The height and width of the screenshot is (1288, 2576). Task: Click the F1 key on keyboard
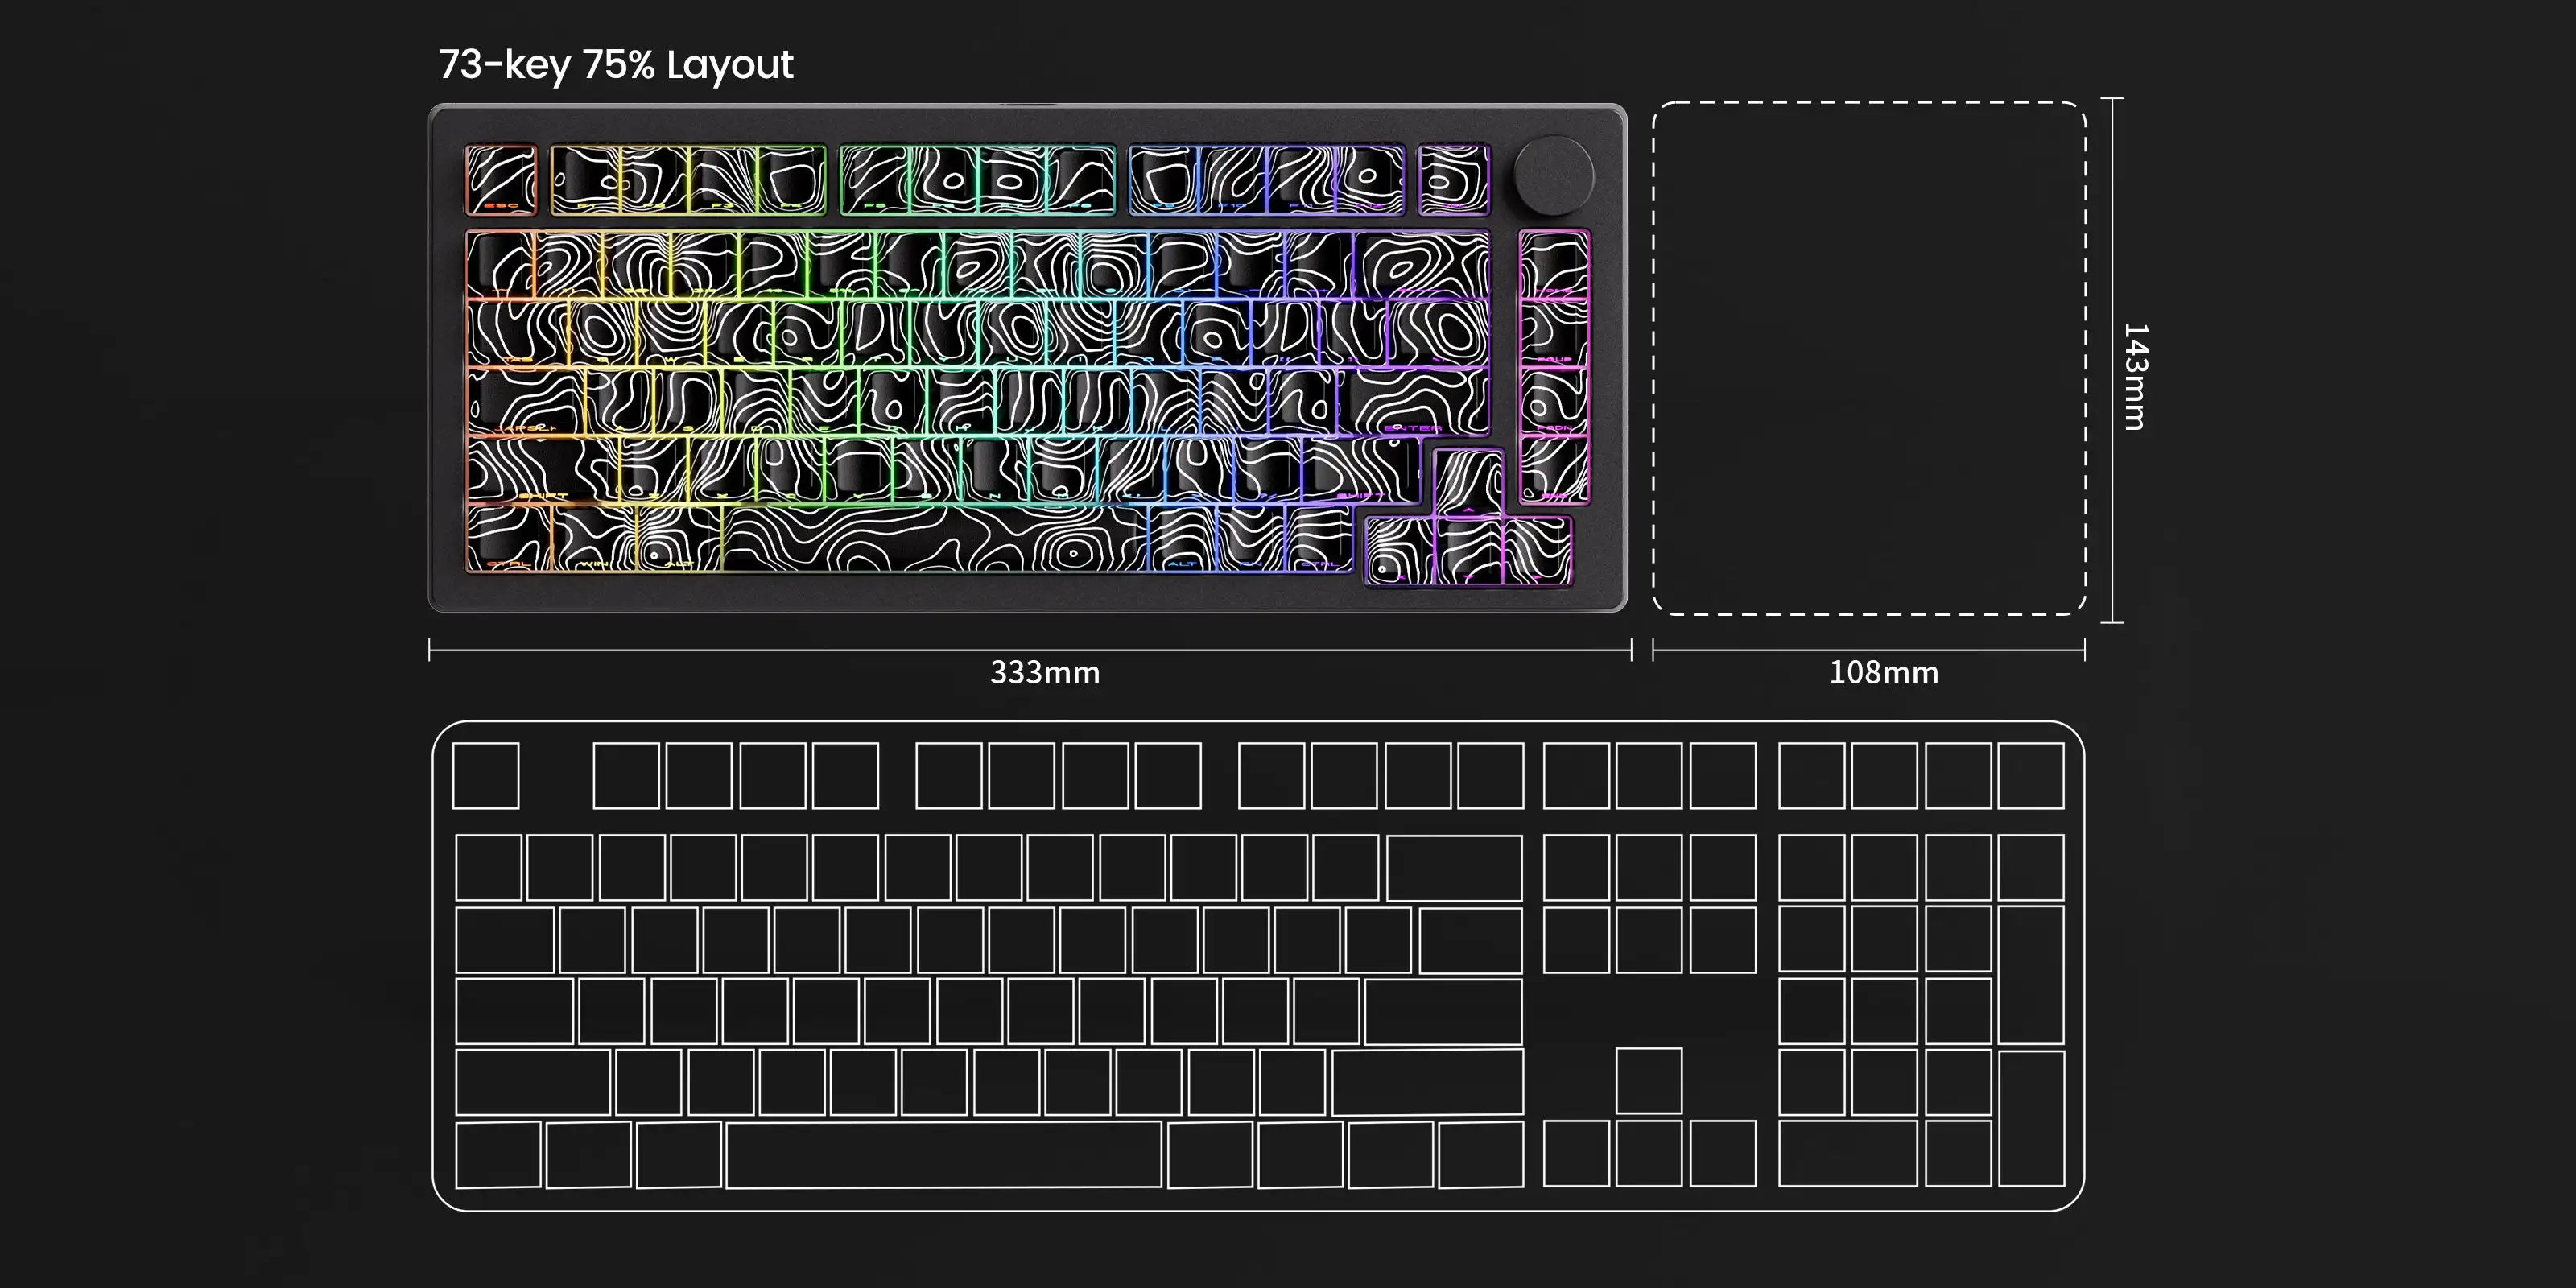pyautogui.click(x=585, y=180)
